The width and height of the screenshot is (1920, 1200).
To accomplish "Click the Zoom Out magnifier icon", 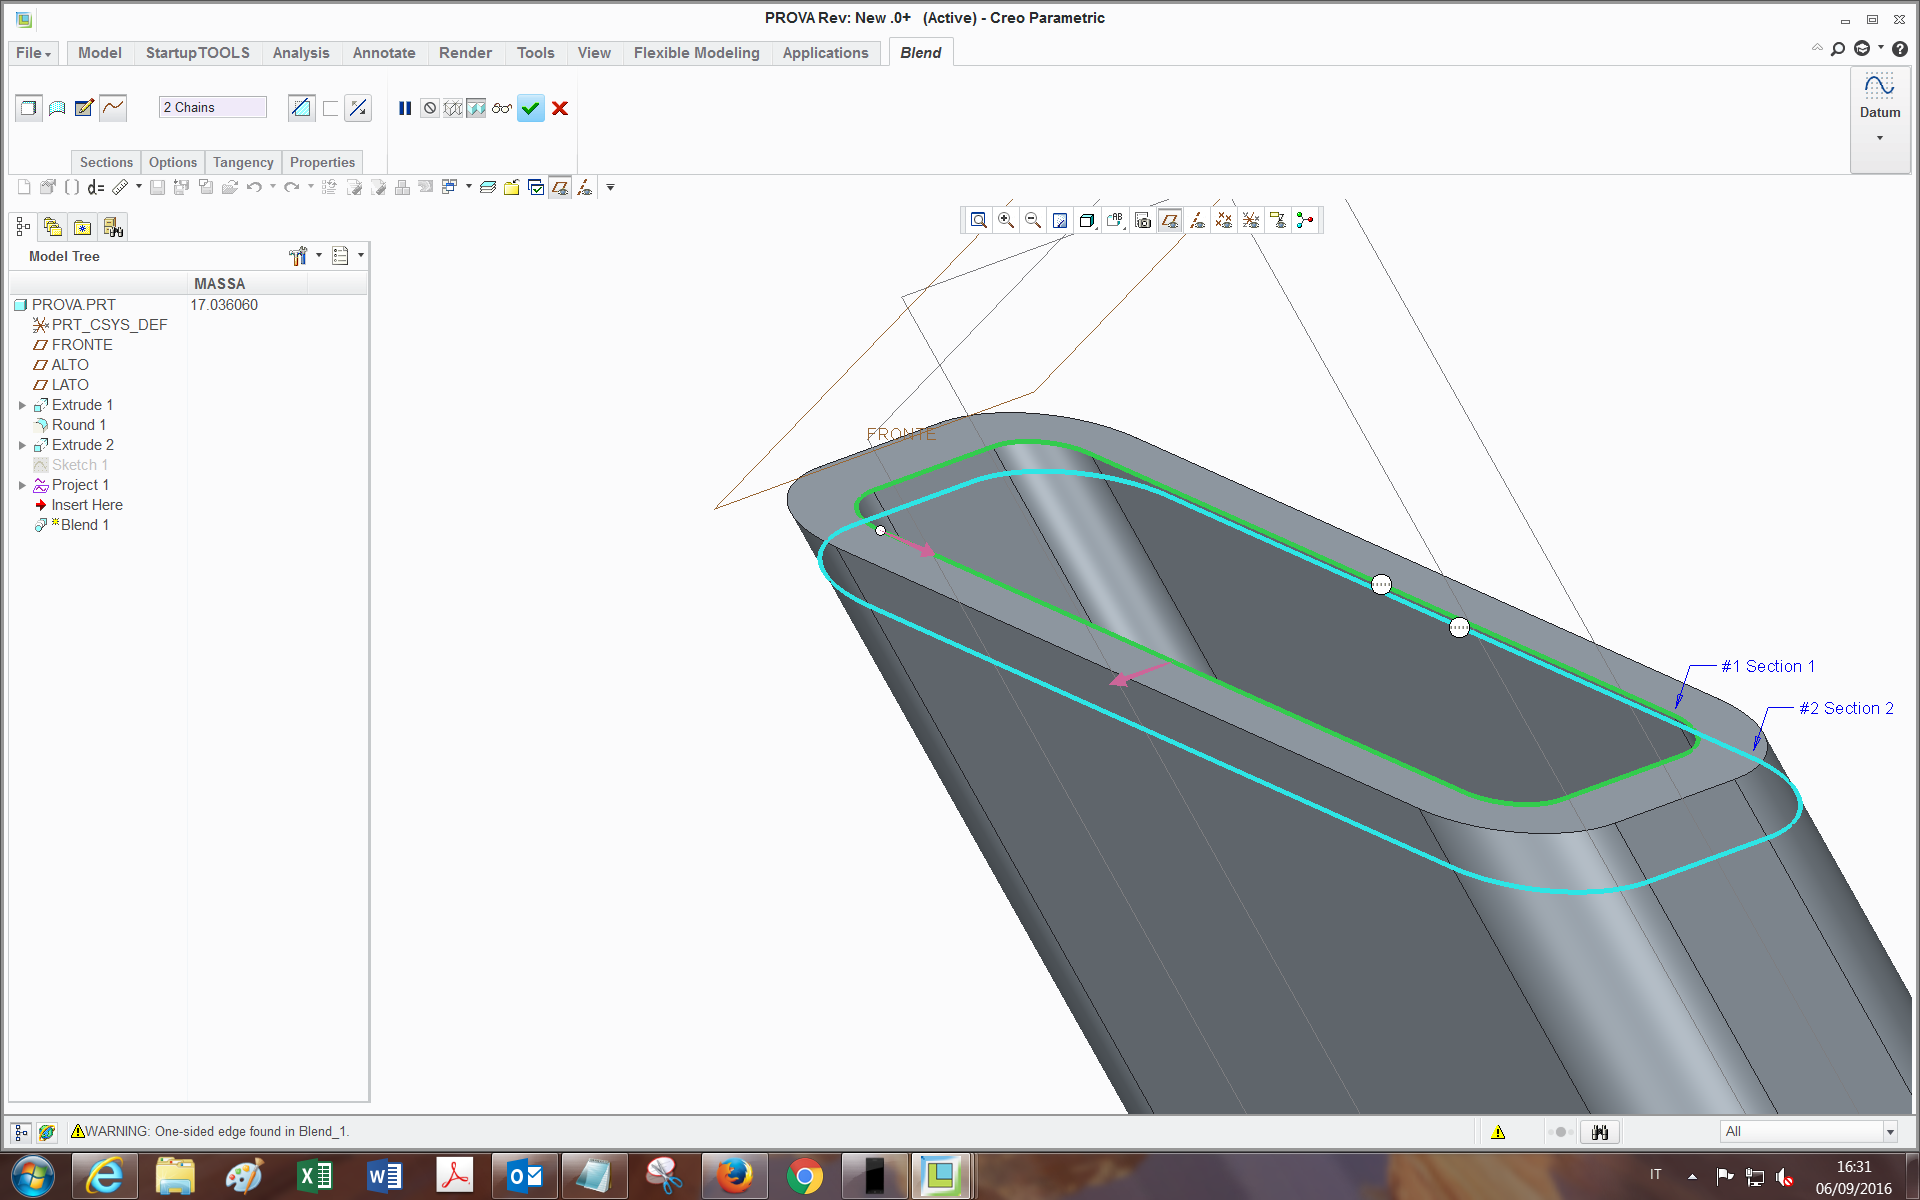I will click(1033, 220).
